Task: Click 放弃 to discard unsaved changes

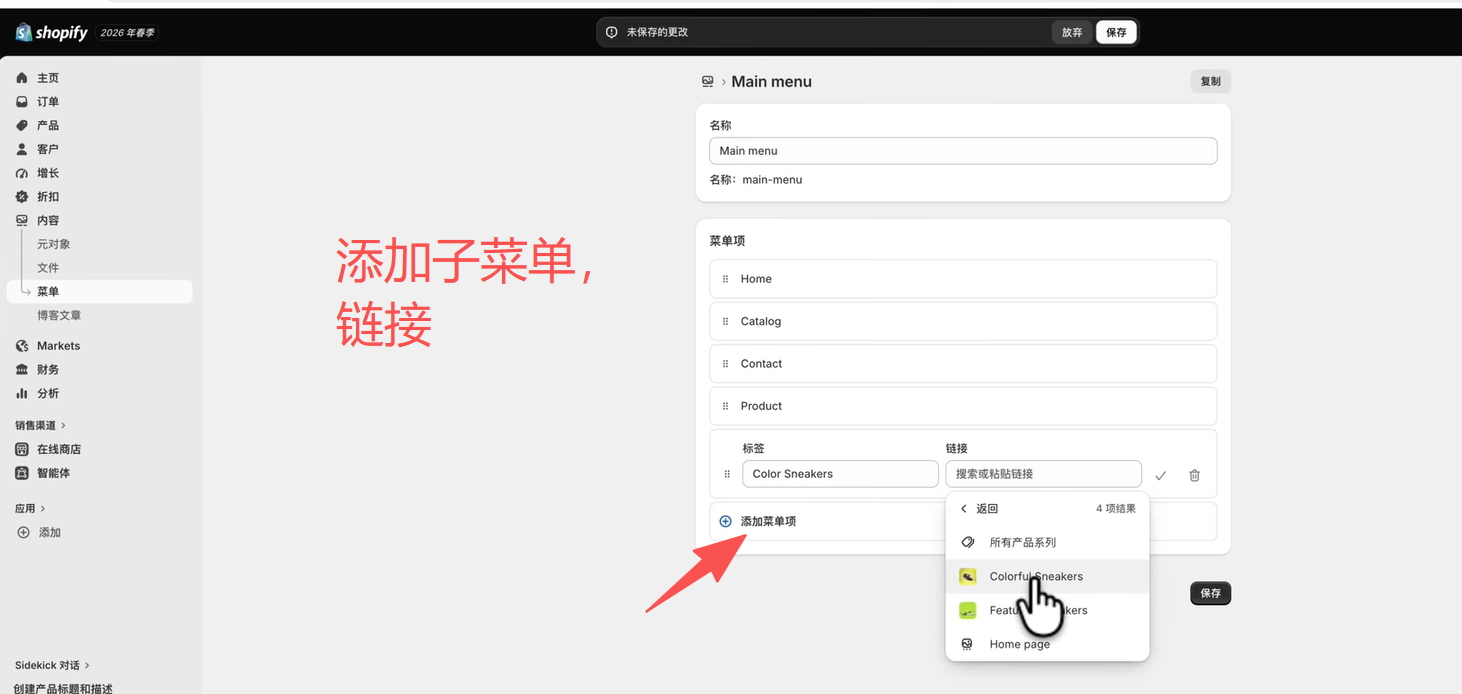Action: coord(1072,32)
